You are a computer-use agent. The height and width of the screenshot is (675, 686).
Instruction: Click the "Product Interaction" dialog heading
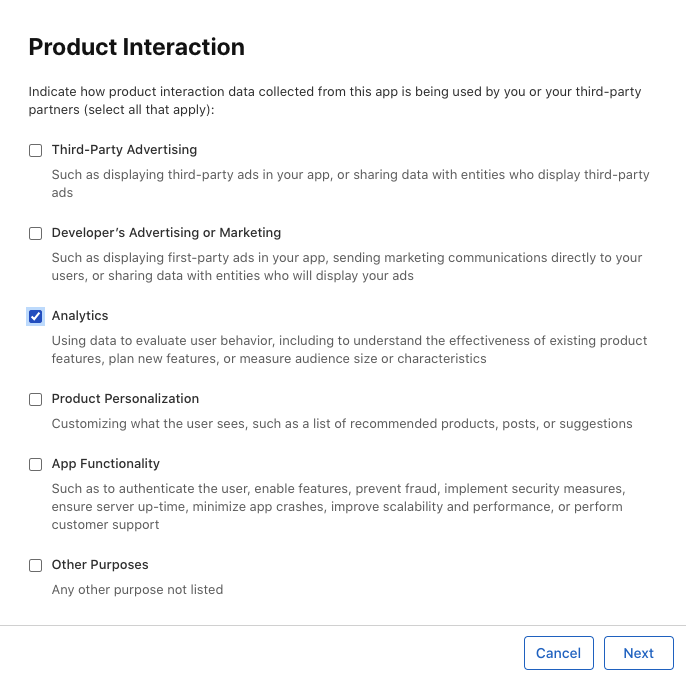136,47
